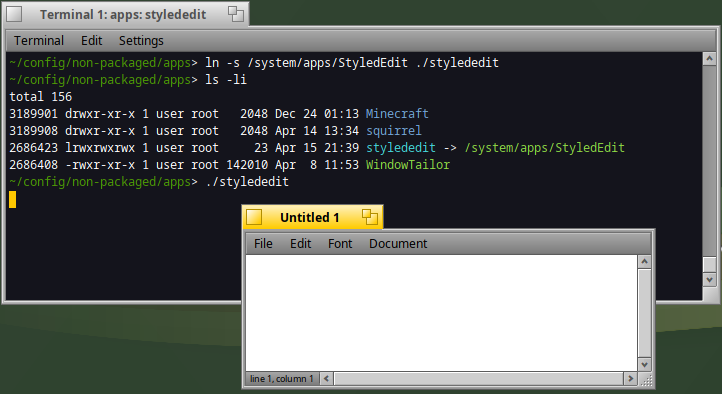Image resolution: width=722 pixels, height=394 pixels.
Task: Open the Terminal window's Edit menu
Action: (91, 41)
